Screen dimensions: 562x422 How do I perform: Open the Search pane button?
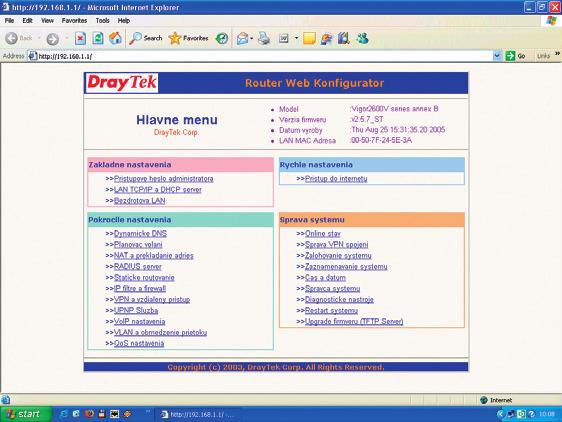coord(146,38)
